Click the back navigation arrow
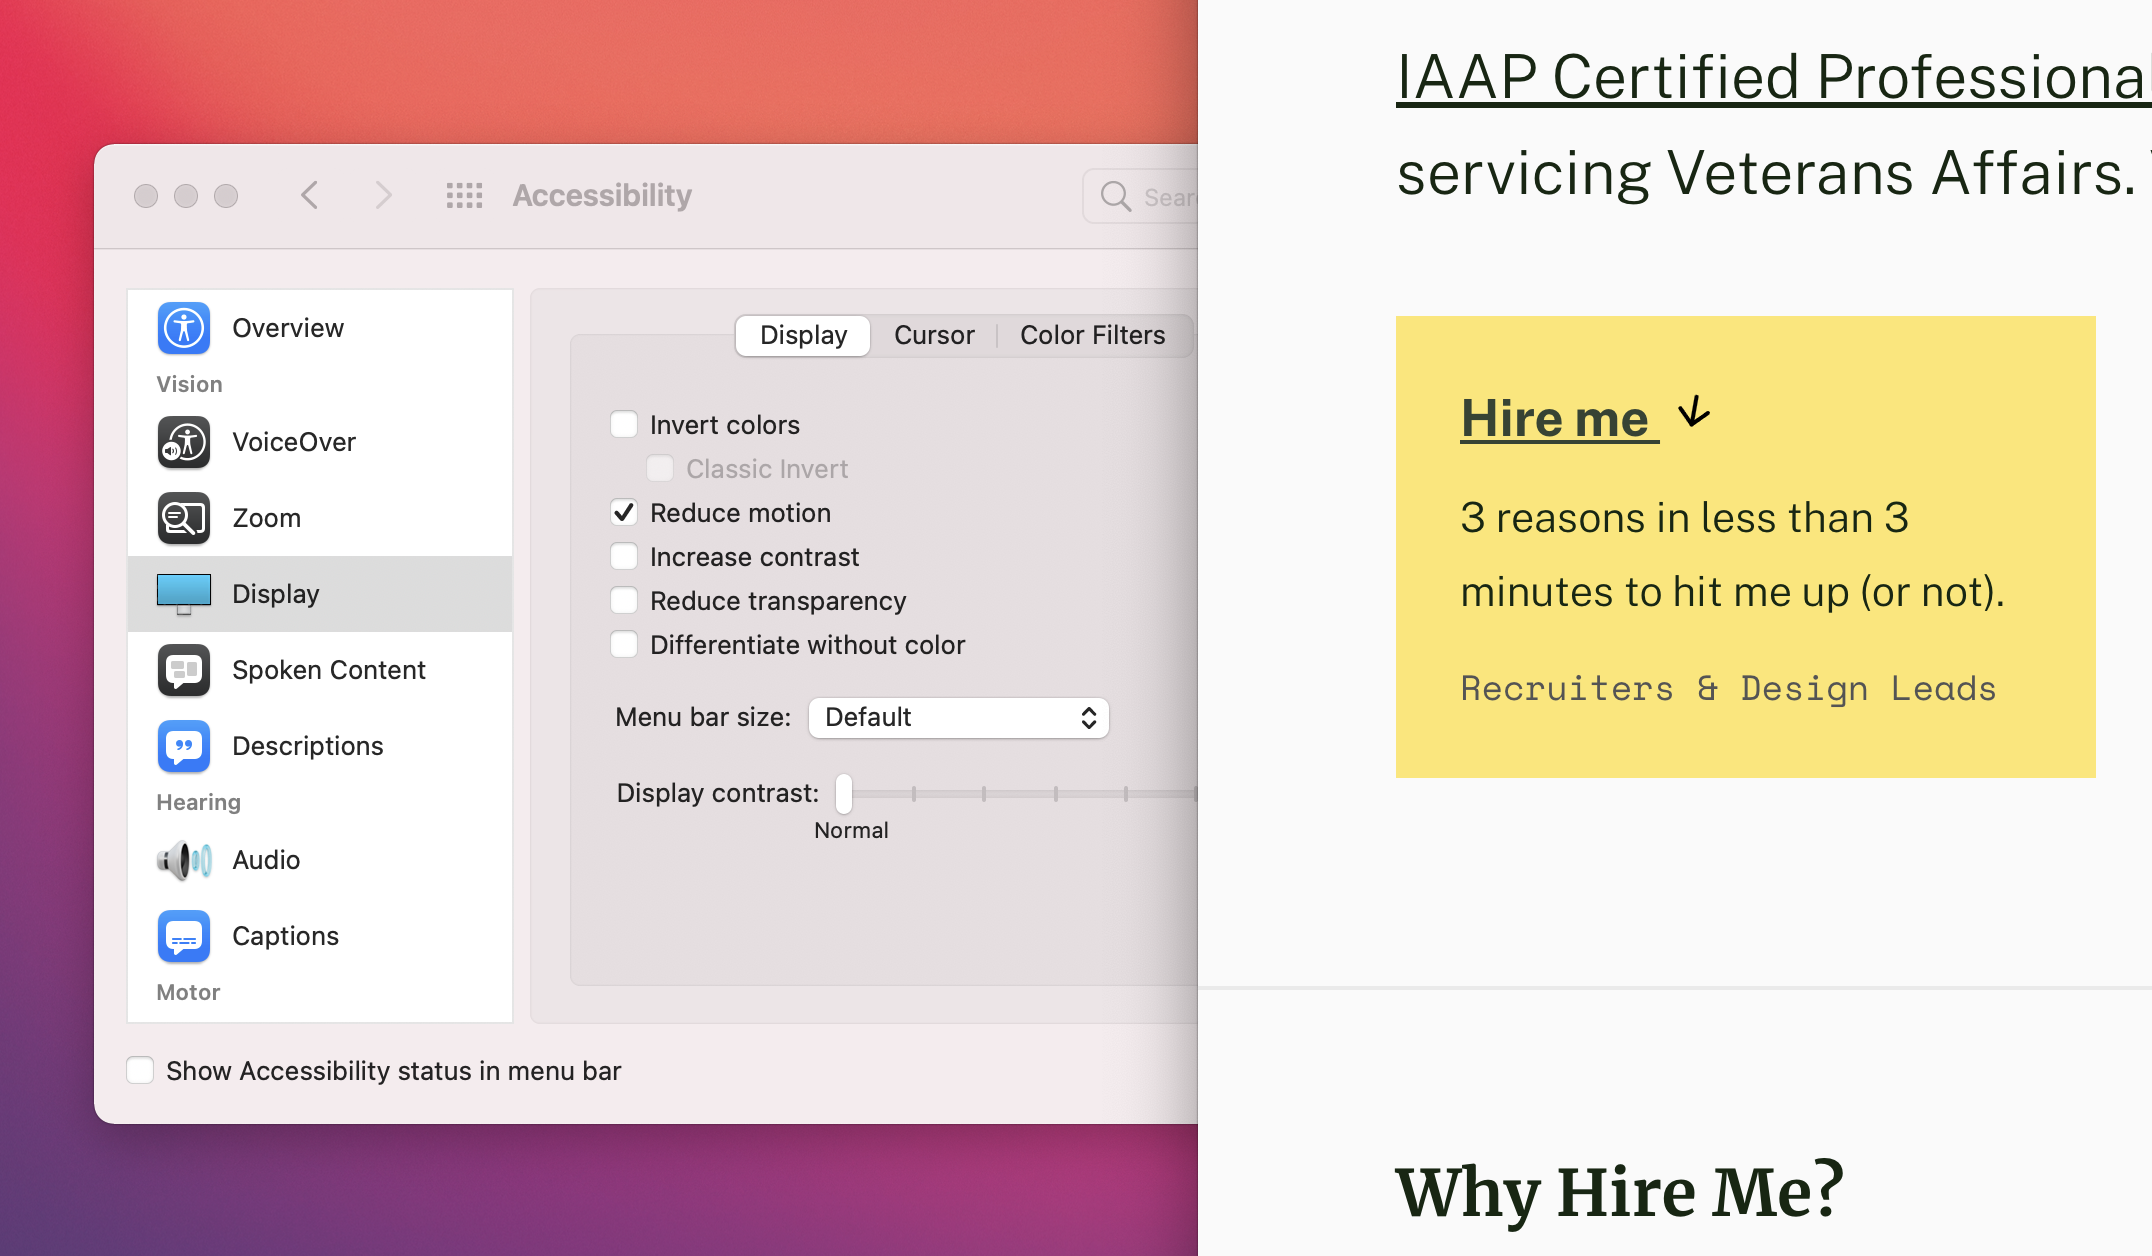This screenshot has width=2152, height=1256. tap(309, 194)
